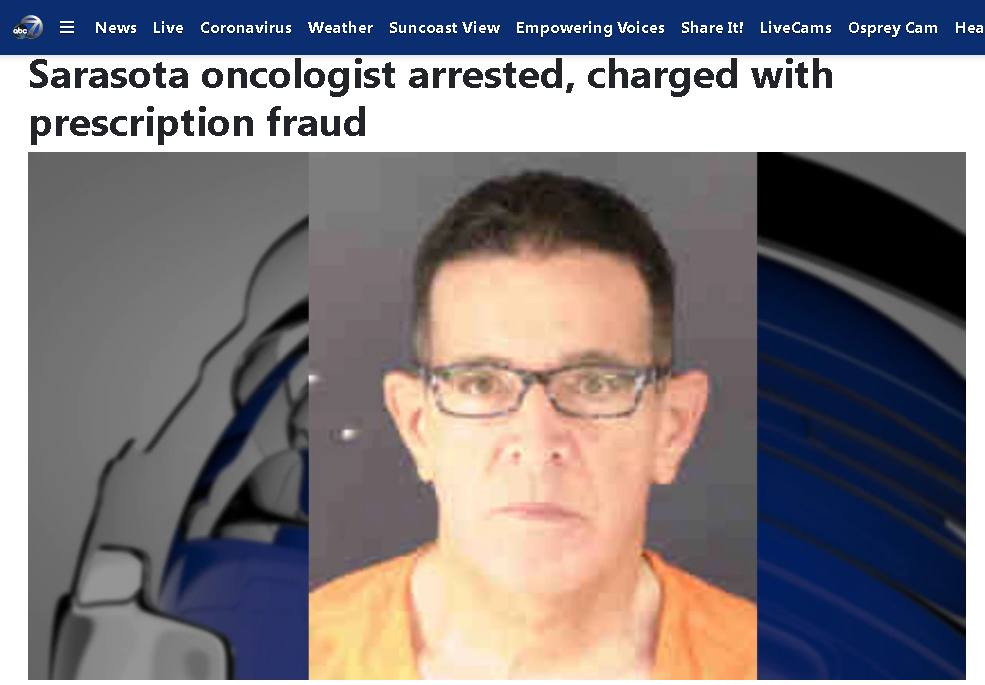This screenshot has width=985, height=685.
Task: Click the eyeglasses in the article photo
Action: point(541,390)
